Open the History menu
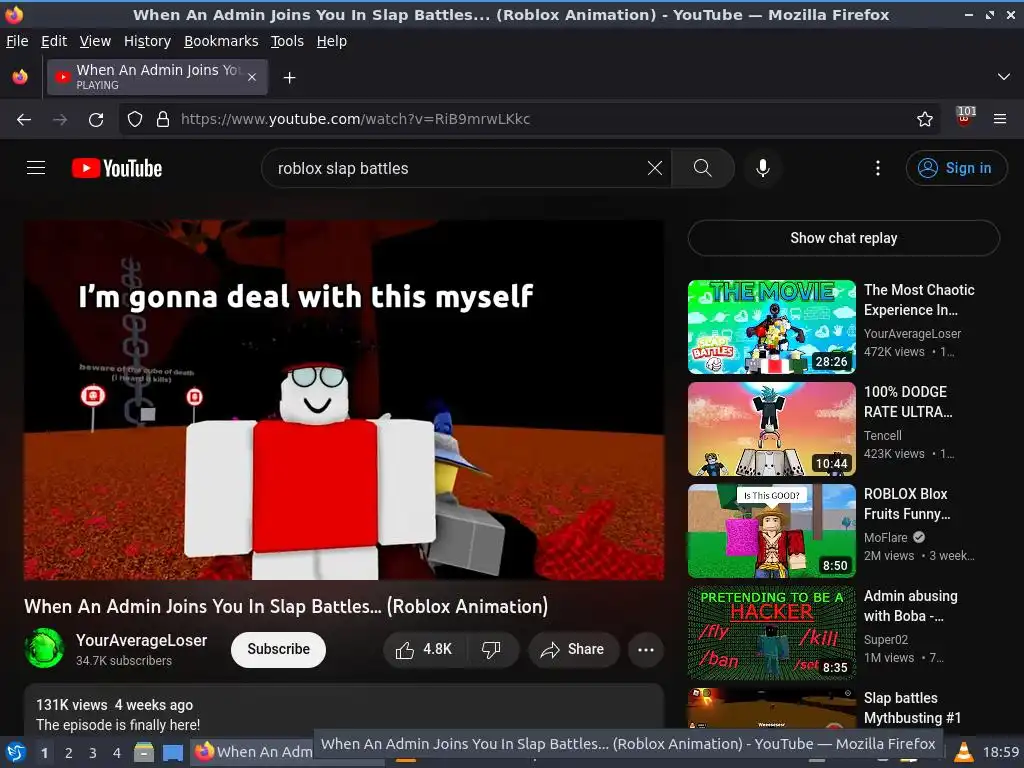This screenshot has height=768, width=1024. pos(147,41)
